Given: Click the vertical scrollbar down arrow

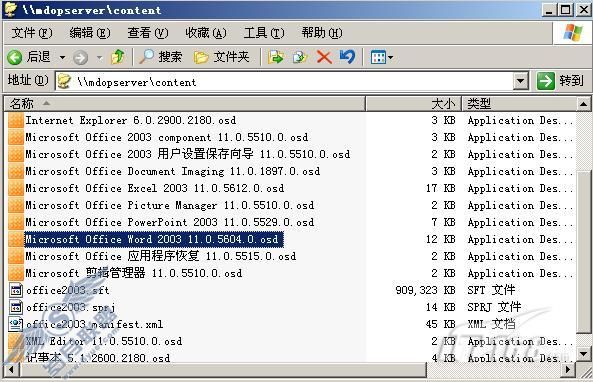Looking at the screenshot, I should (x=584, y=354).
